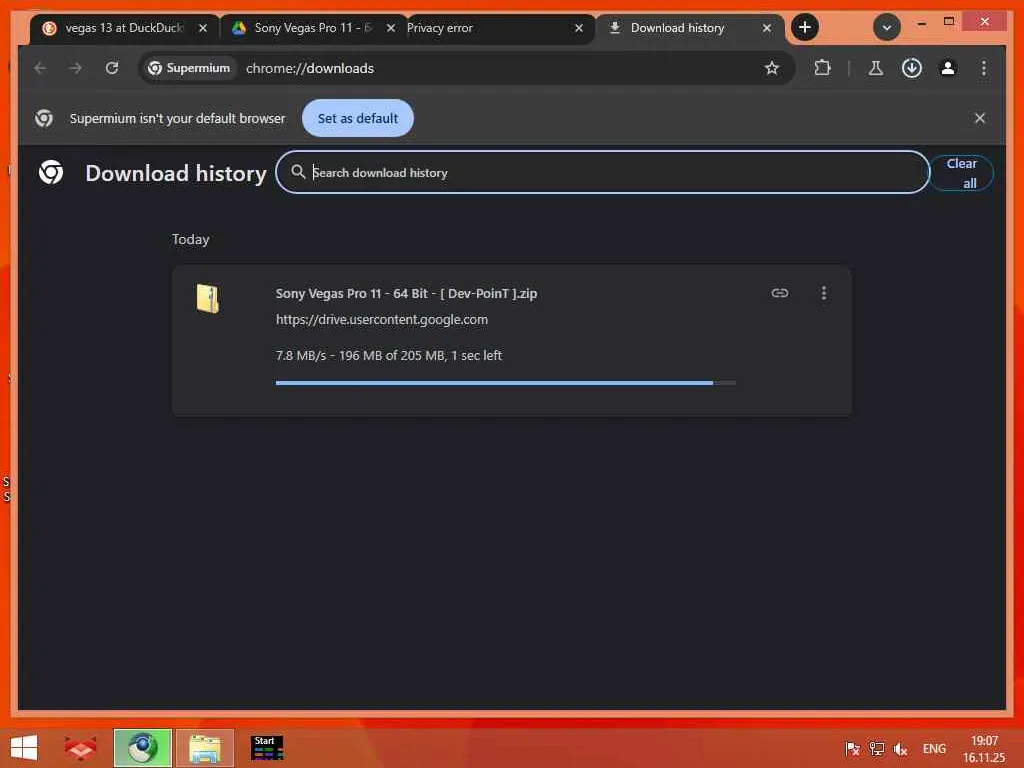Click the Today date heading
The width and height of the screenshot is (1024, 768).
[x=191, y=239]
